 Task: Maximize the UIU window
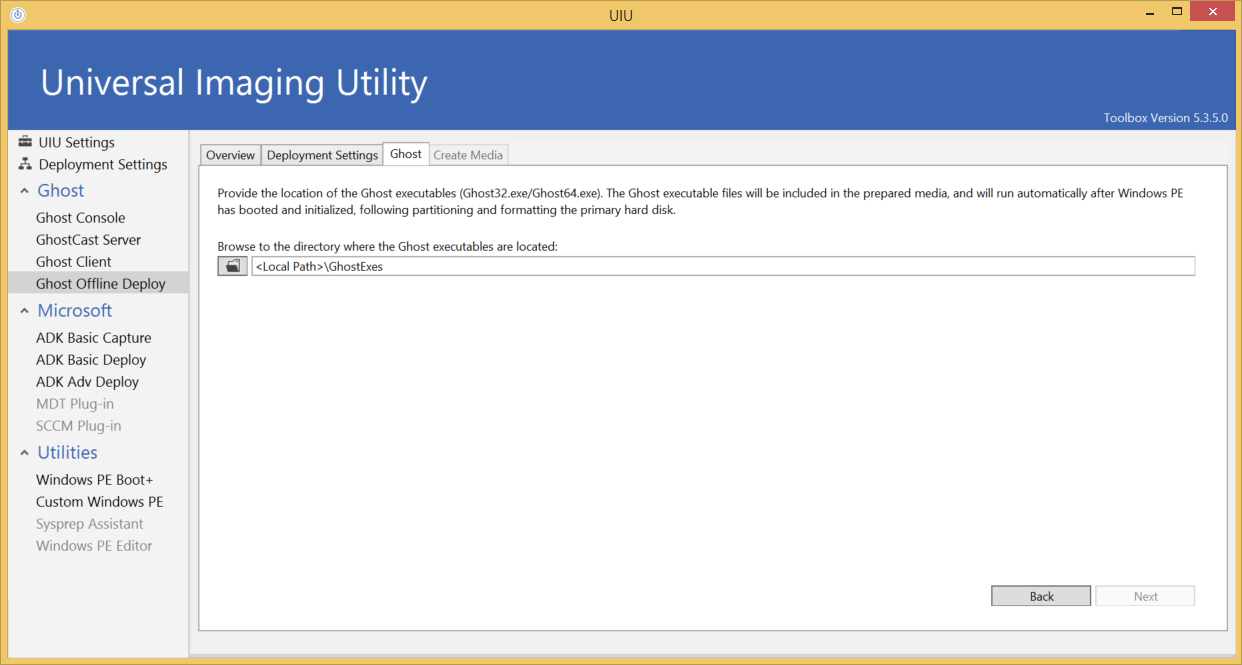click(x=1177, y=13)
